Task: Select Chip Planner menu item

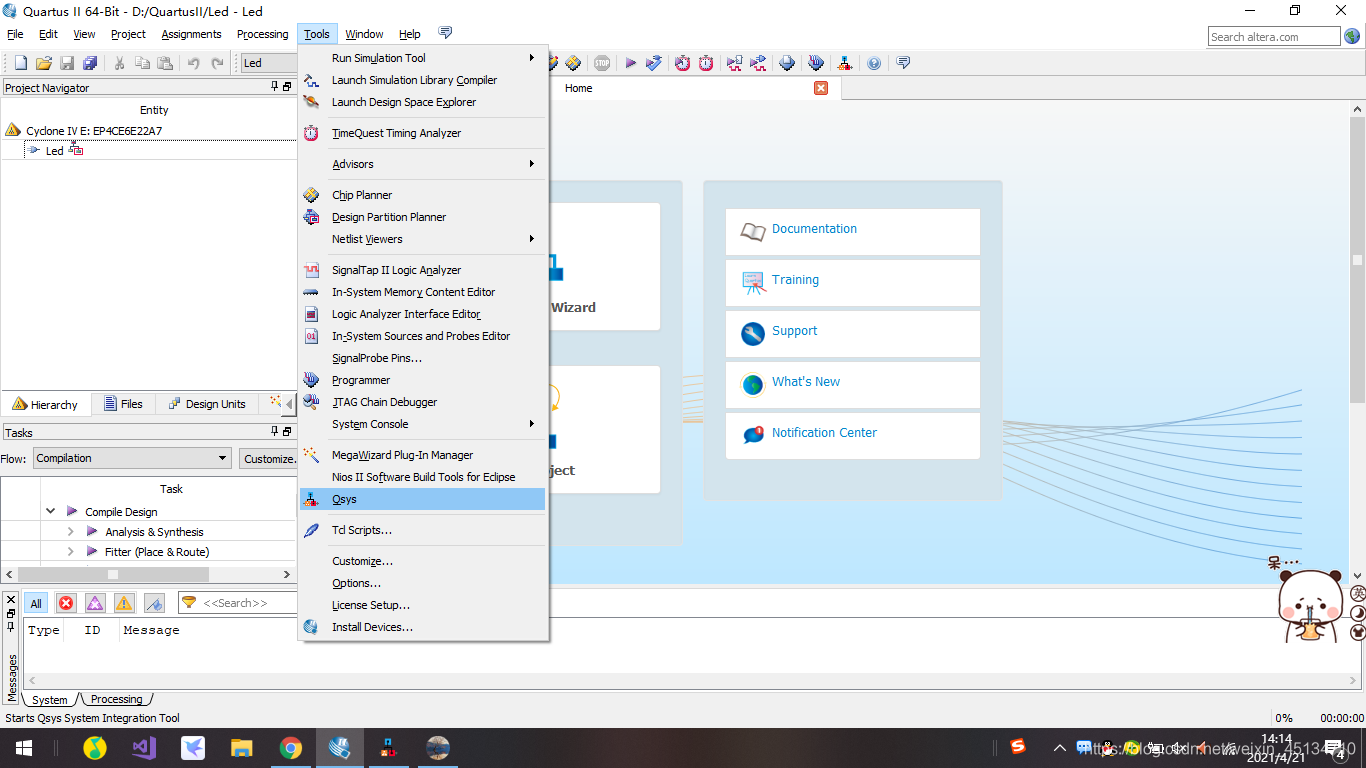Action: click(x=423, y=195)
